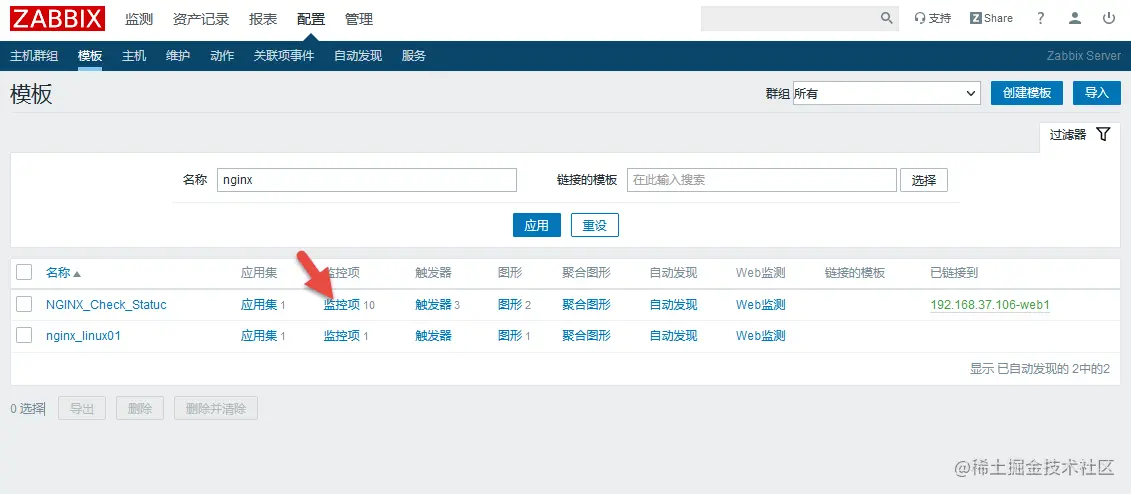Click the 链接的模板 search field

tap(762, 180)
